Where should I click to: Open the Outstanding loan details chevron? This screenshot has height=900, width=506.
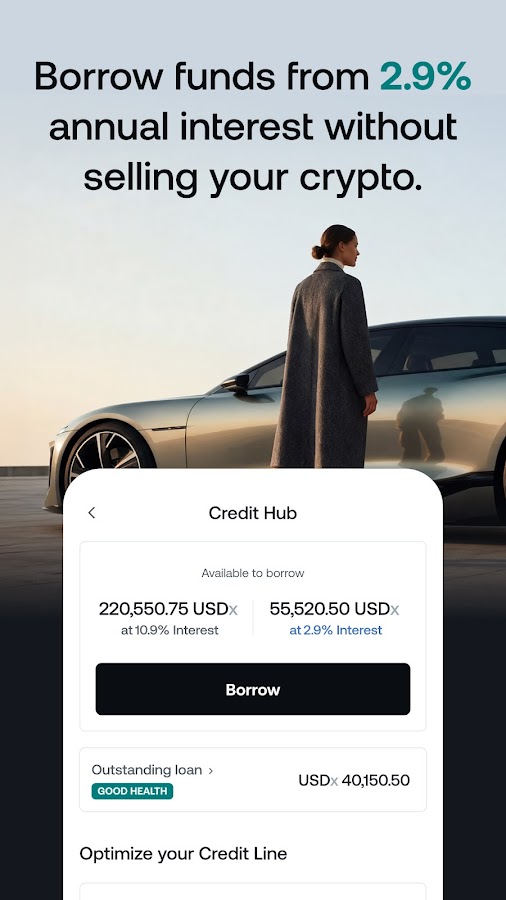211,770
